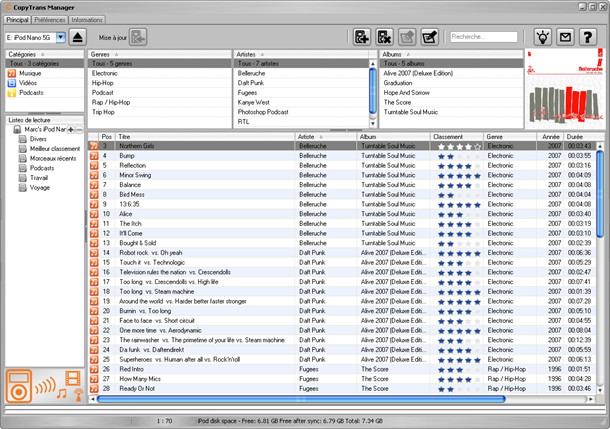This screenshot has width=610, height=429.
Task: Click the add tracks toolbar icon
Action: click(361, 37)
